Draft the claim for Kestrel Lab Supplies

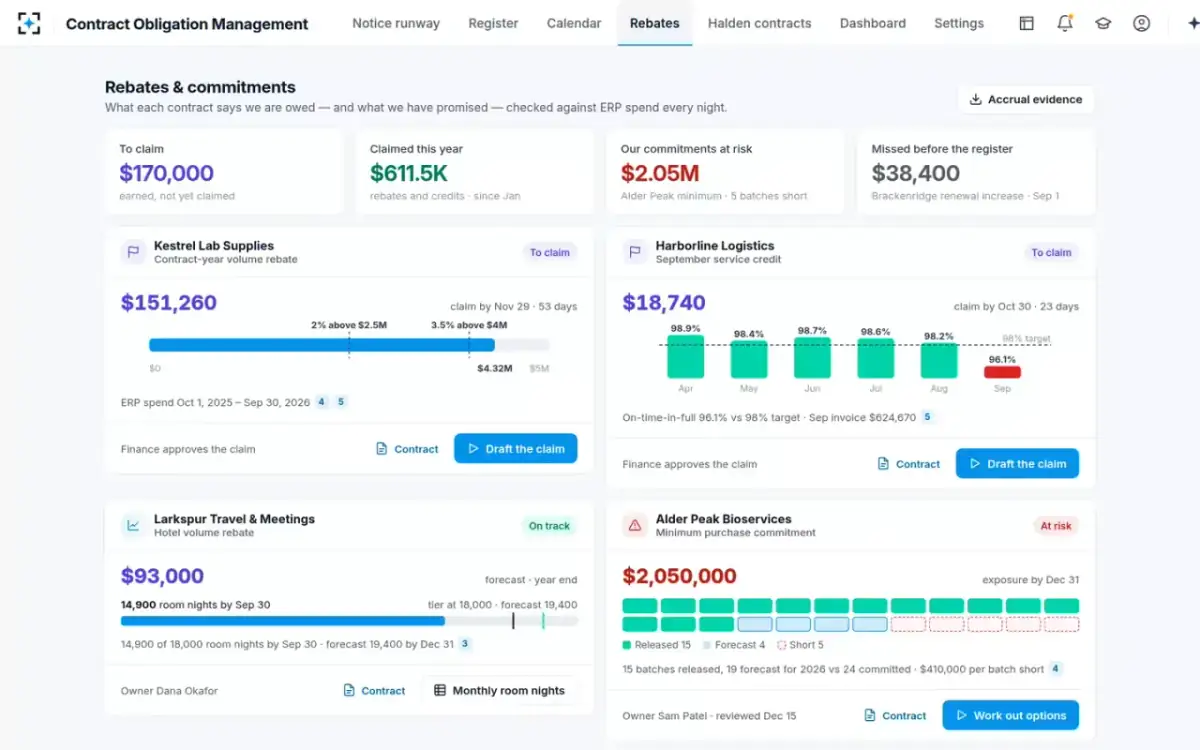(516, 449)
